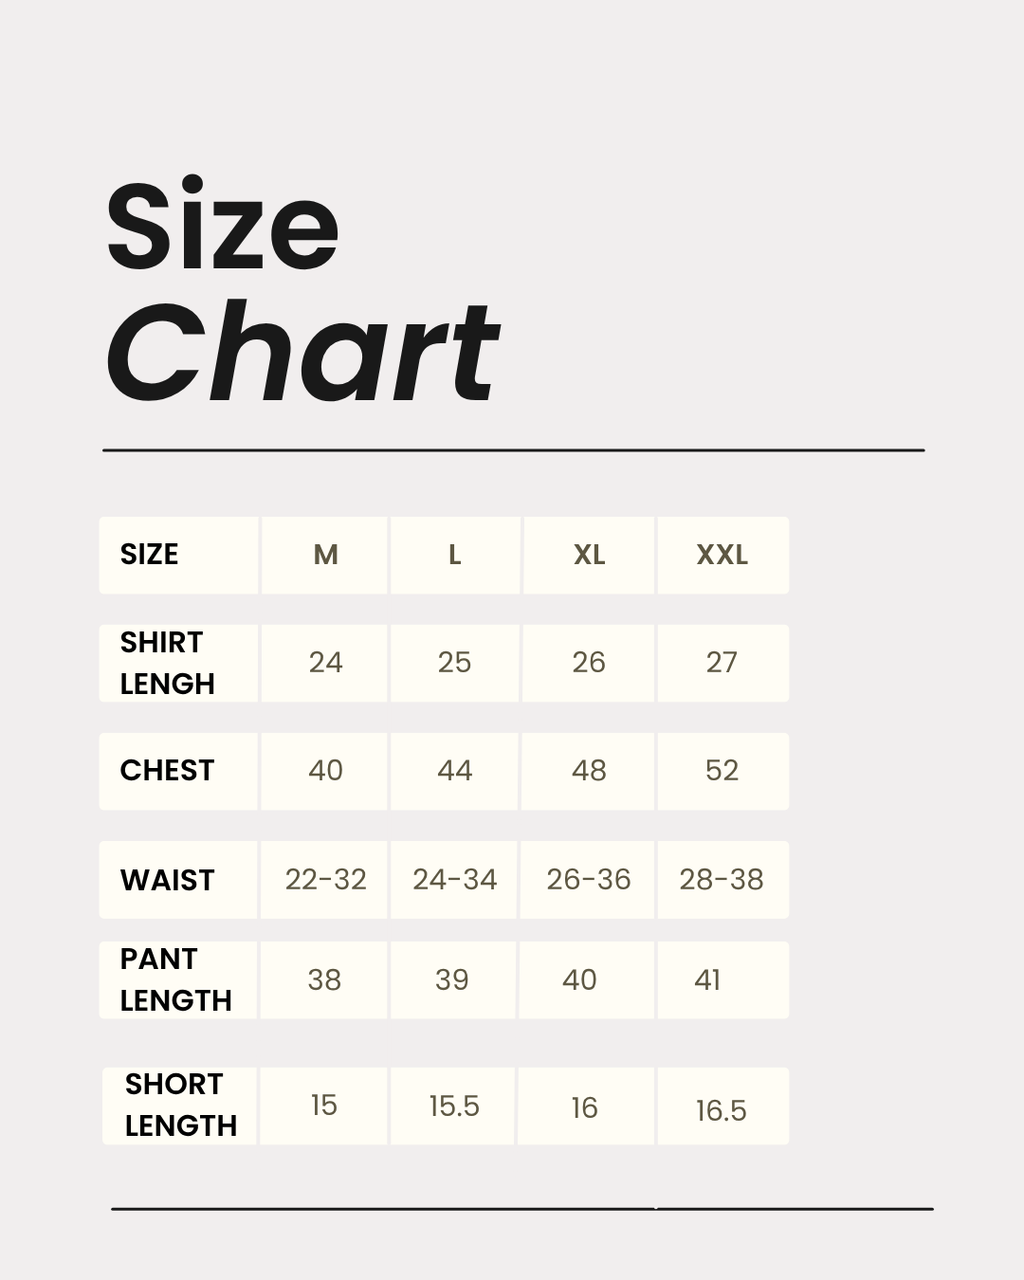Select the XL size column header

589,555
